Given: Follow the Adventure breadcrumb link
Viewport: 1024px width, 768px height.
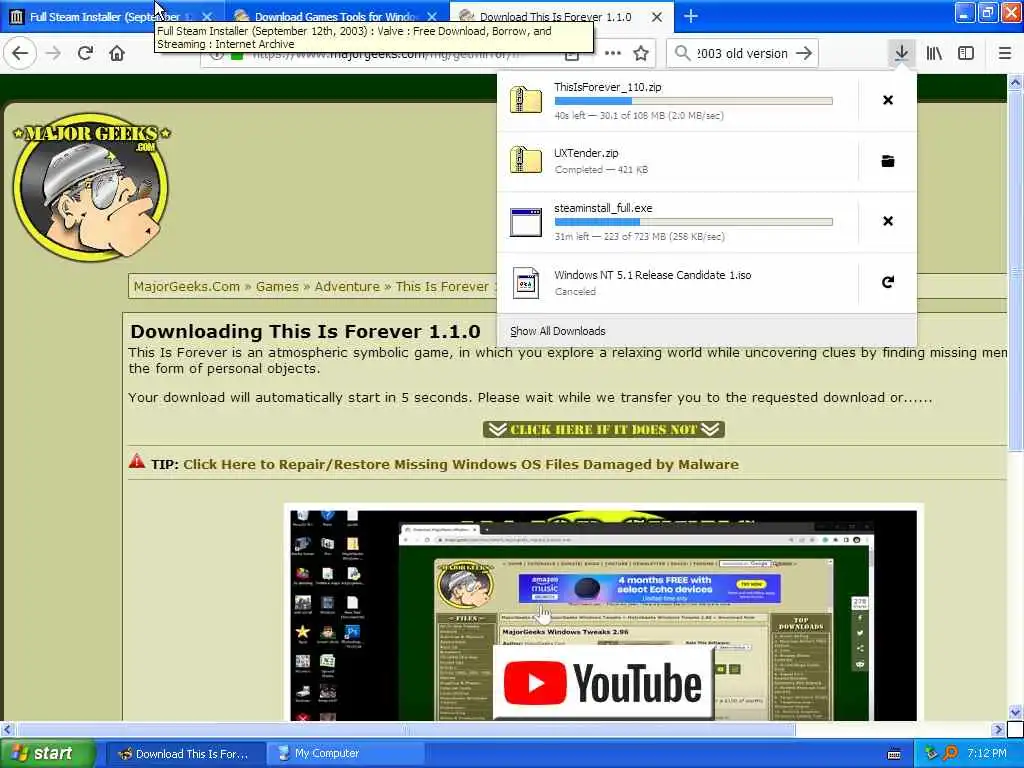Looking at the screenshot, I should 347,286.
